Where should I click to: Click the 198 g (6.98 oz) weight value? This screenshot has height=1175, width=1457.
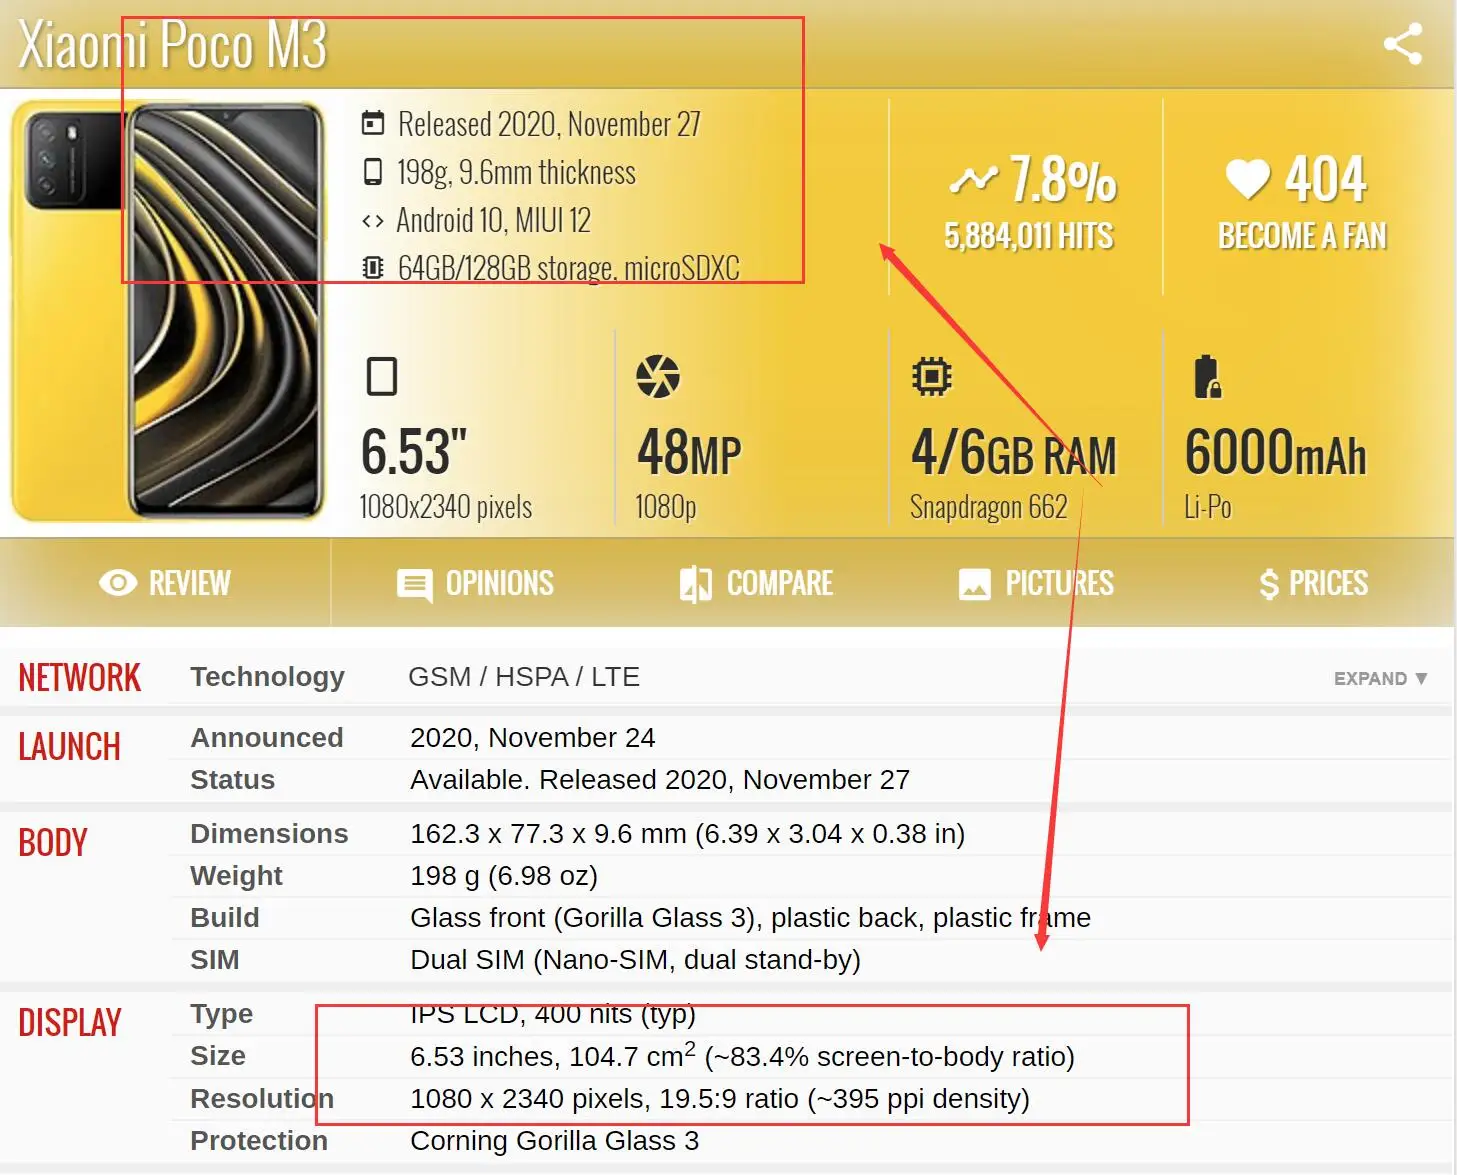pos(504,876)
